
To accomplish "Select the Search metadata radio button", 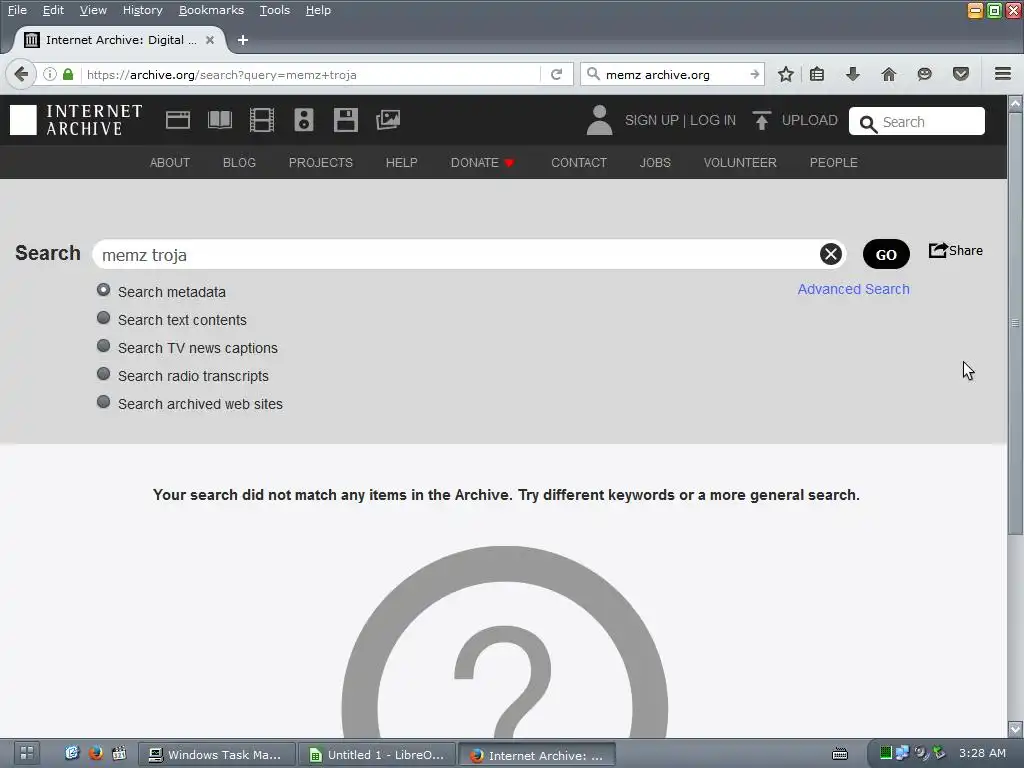I will coord(103,290).
